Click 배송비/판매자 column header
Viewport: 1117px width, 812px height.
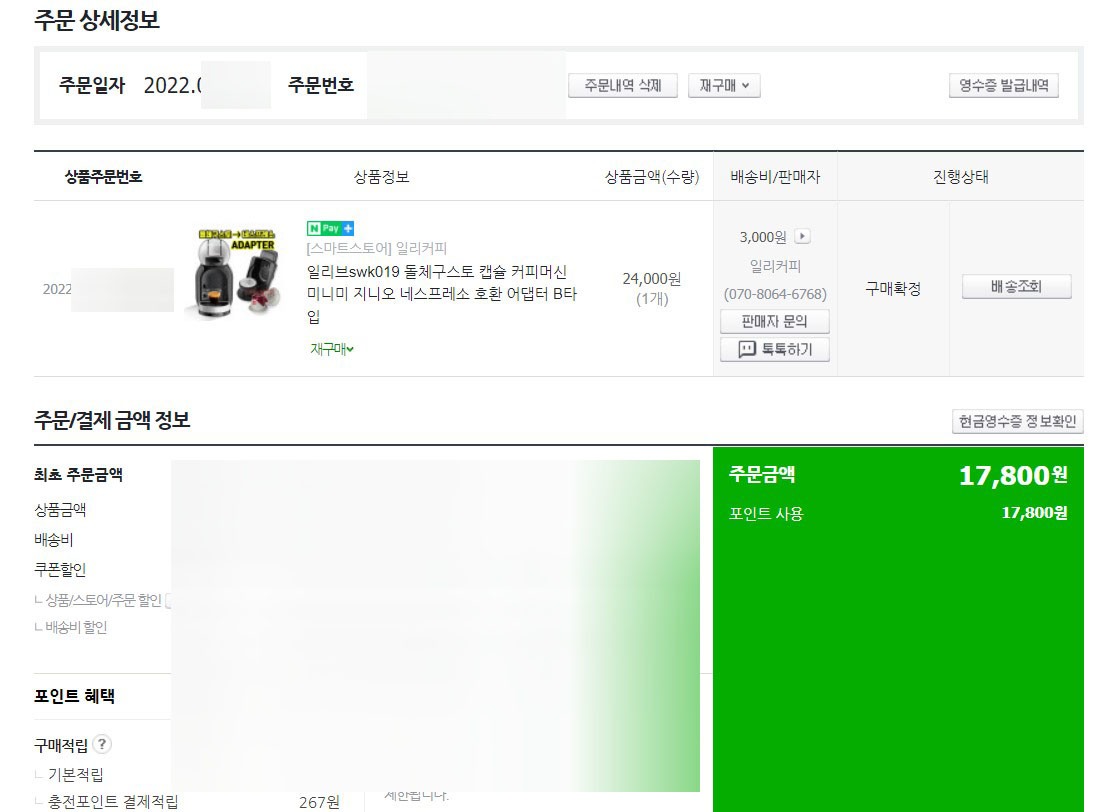(775, 177)
